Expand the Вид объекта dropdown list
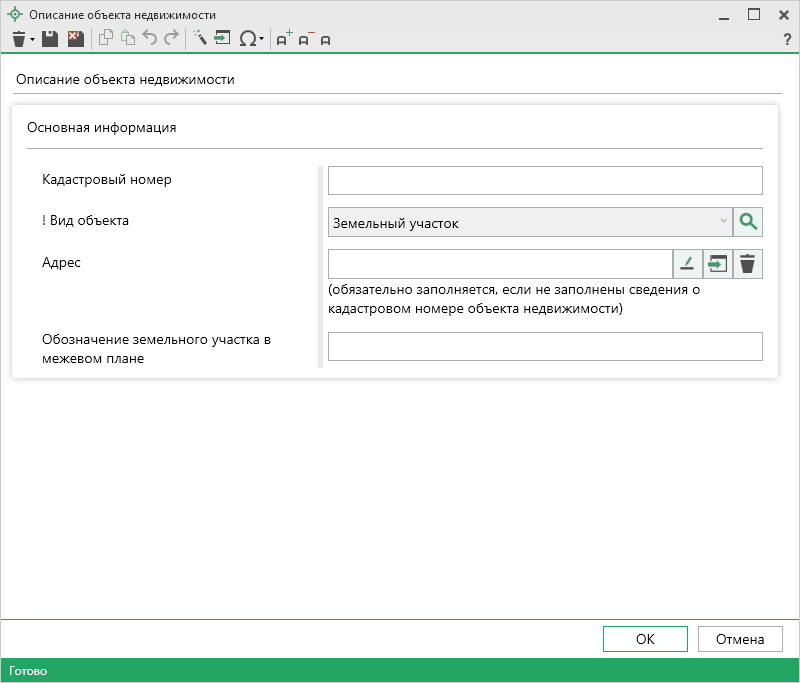The image size is (800, 683). coord(723,222)
